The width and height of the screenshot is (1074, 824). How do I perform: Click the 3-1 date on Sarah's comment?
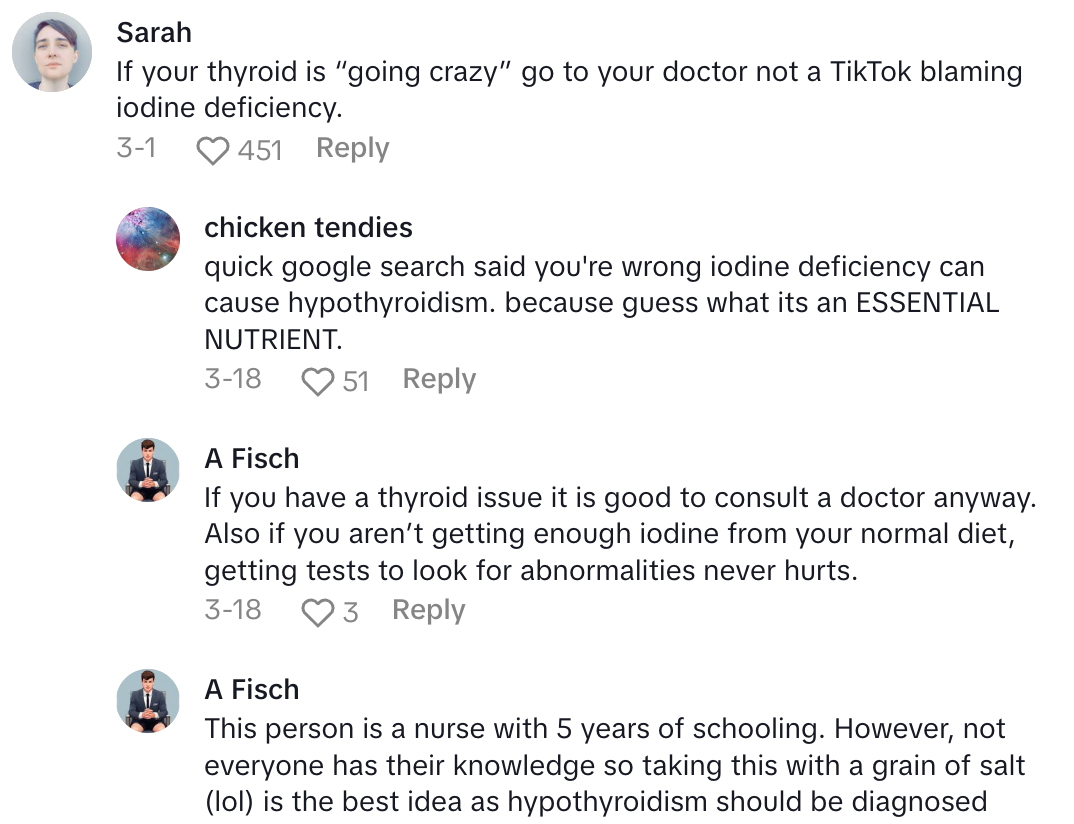[x=136, y=149]
